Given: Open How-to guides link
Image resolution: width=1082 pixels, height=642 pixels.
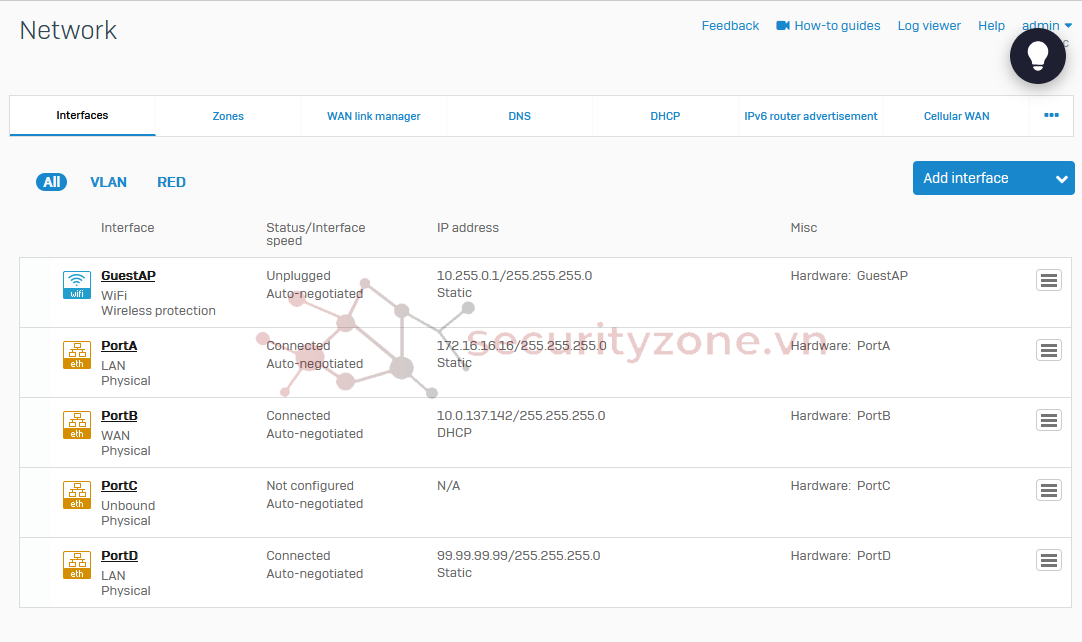Looking at the screenshot, I should 828,26.
